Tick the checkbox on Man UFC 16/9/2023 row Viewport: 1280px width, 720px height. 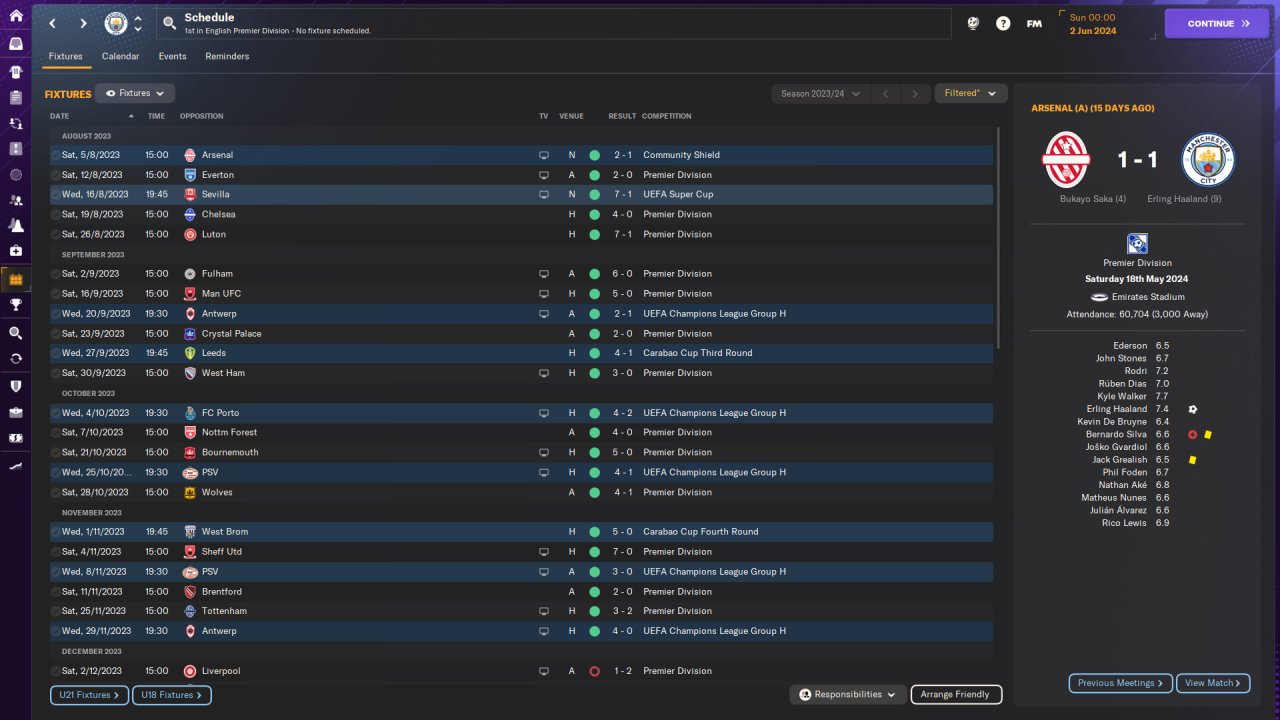(x=56, y=294)
